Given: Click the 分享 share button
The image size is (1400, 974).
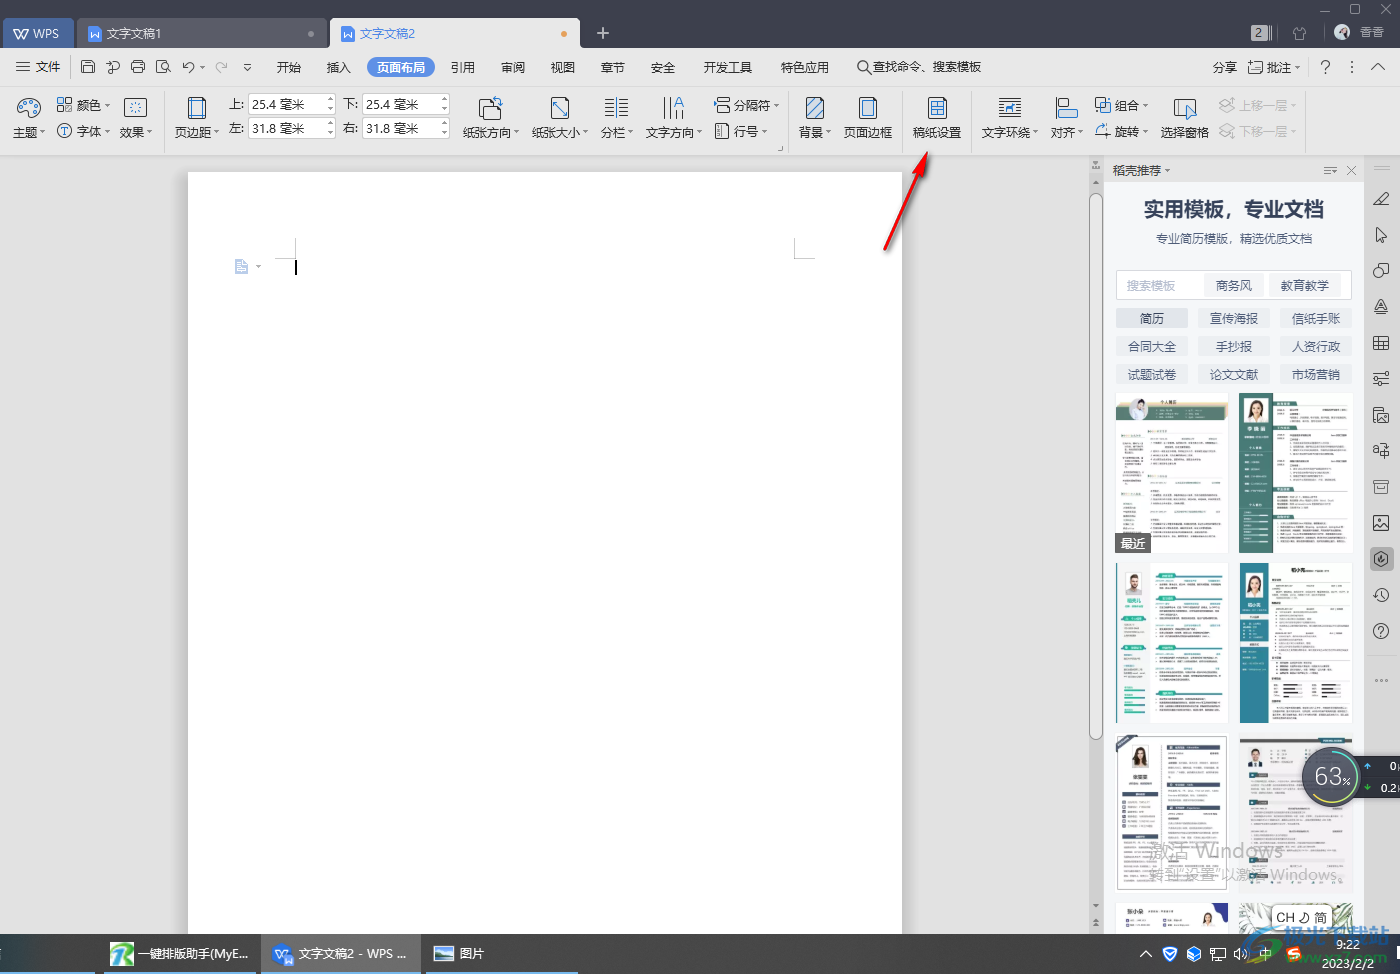Looking at the screenshot, I should pos(1225,67).
